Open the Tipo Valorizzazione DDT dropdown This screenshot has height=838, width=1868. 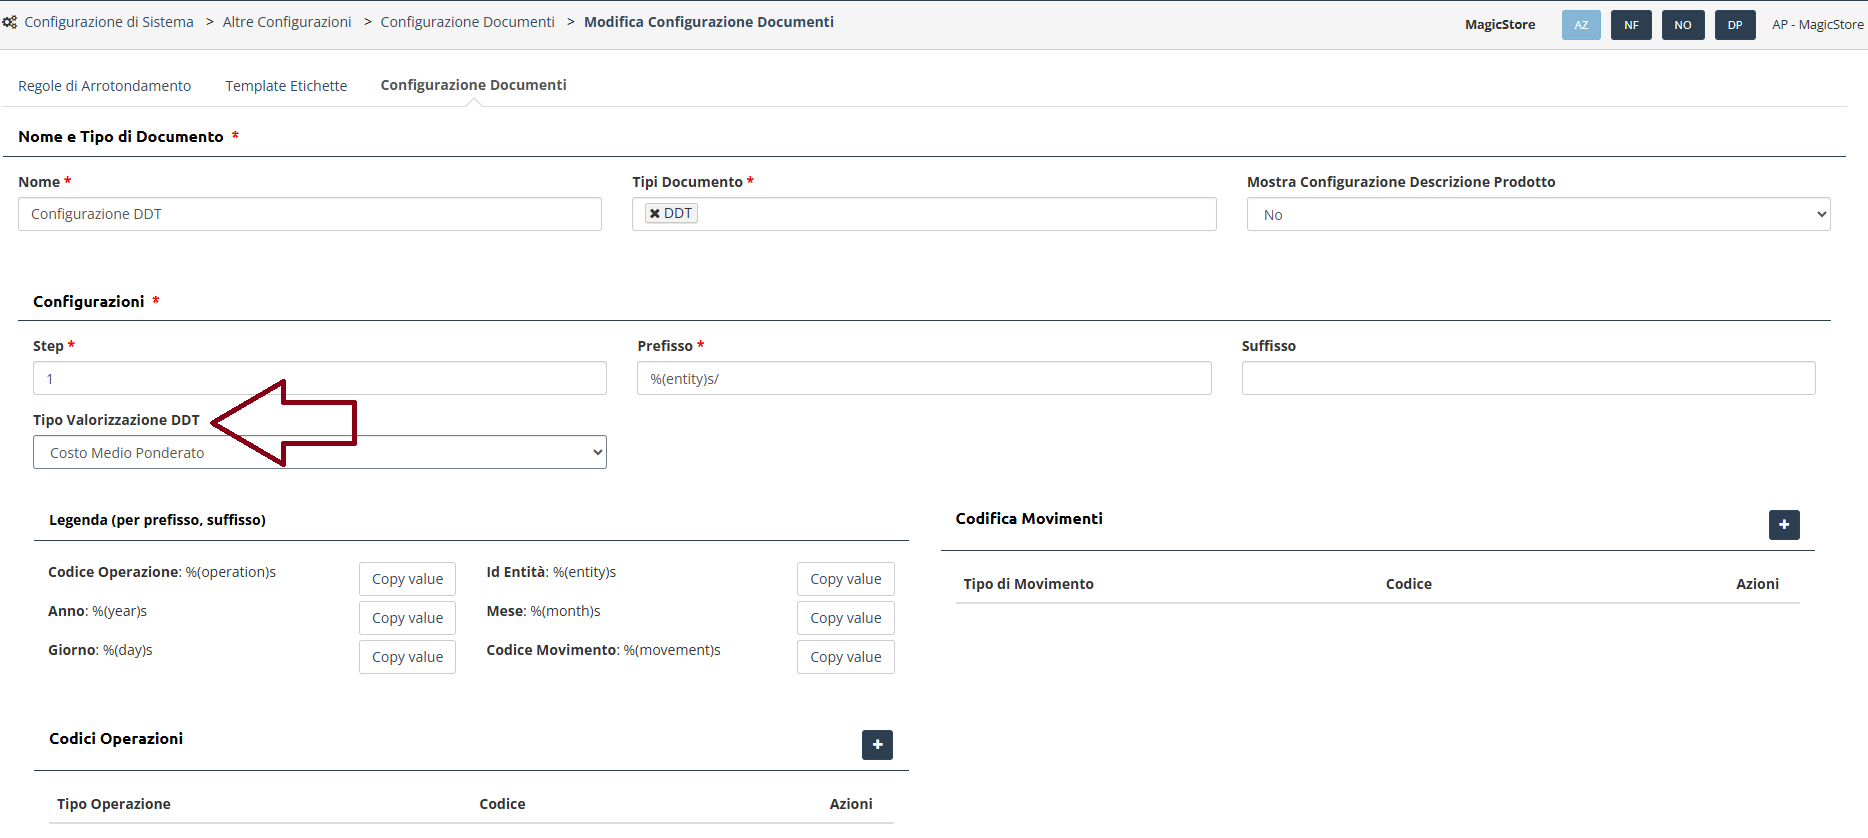coord(320,452)
